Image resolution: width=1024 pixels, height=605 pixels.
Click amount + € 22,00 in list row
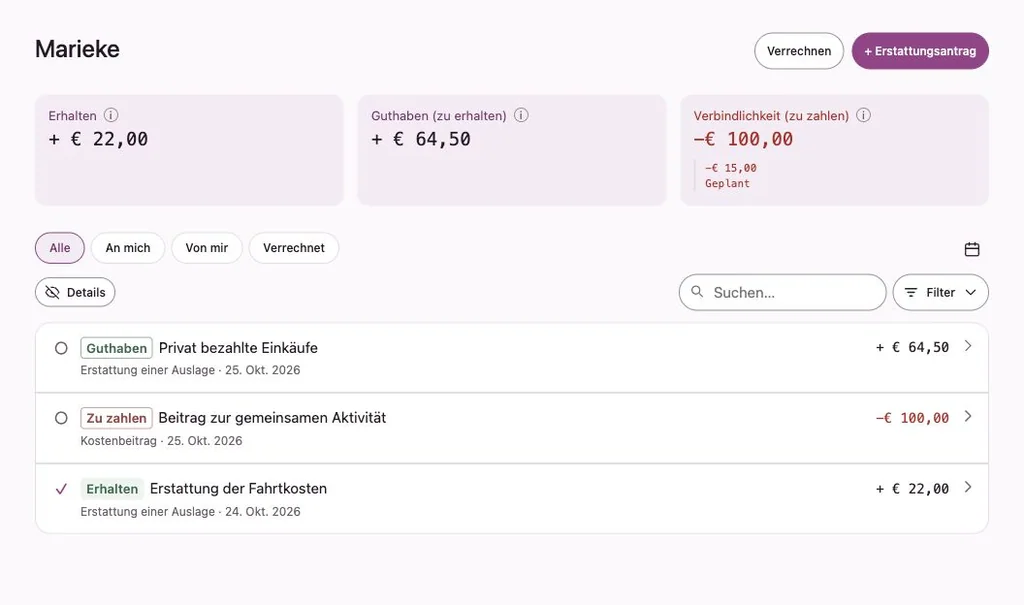tap(912, 489)
